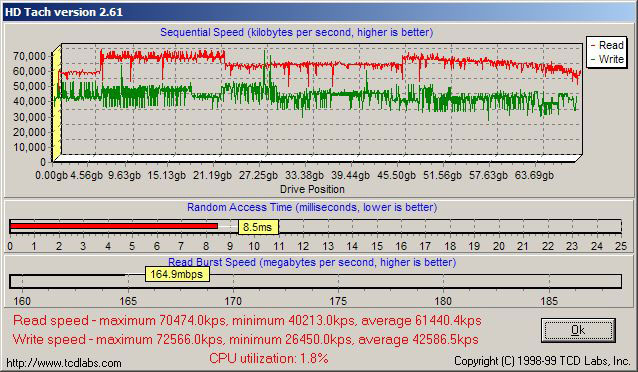Image resolution: width=638 pixels, height=372 pixels.
Task: Click the 70,000 y-axis label
Action: click(x=29, y=56)
